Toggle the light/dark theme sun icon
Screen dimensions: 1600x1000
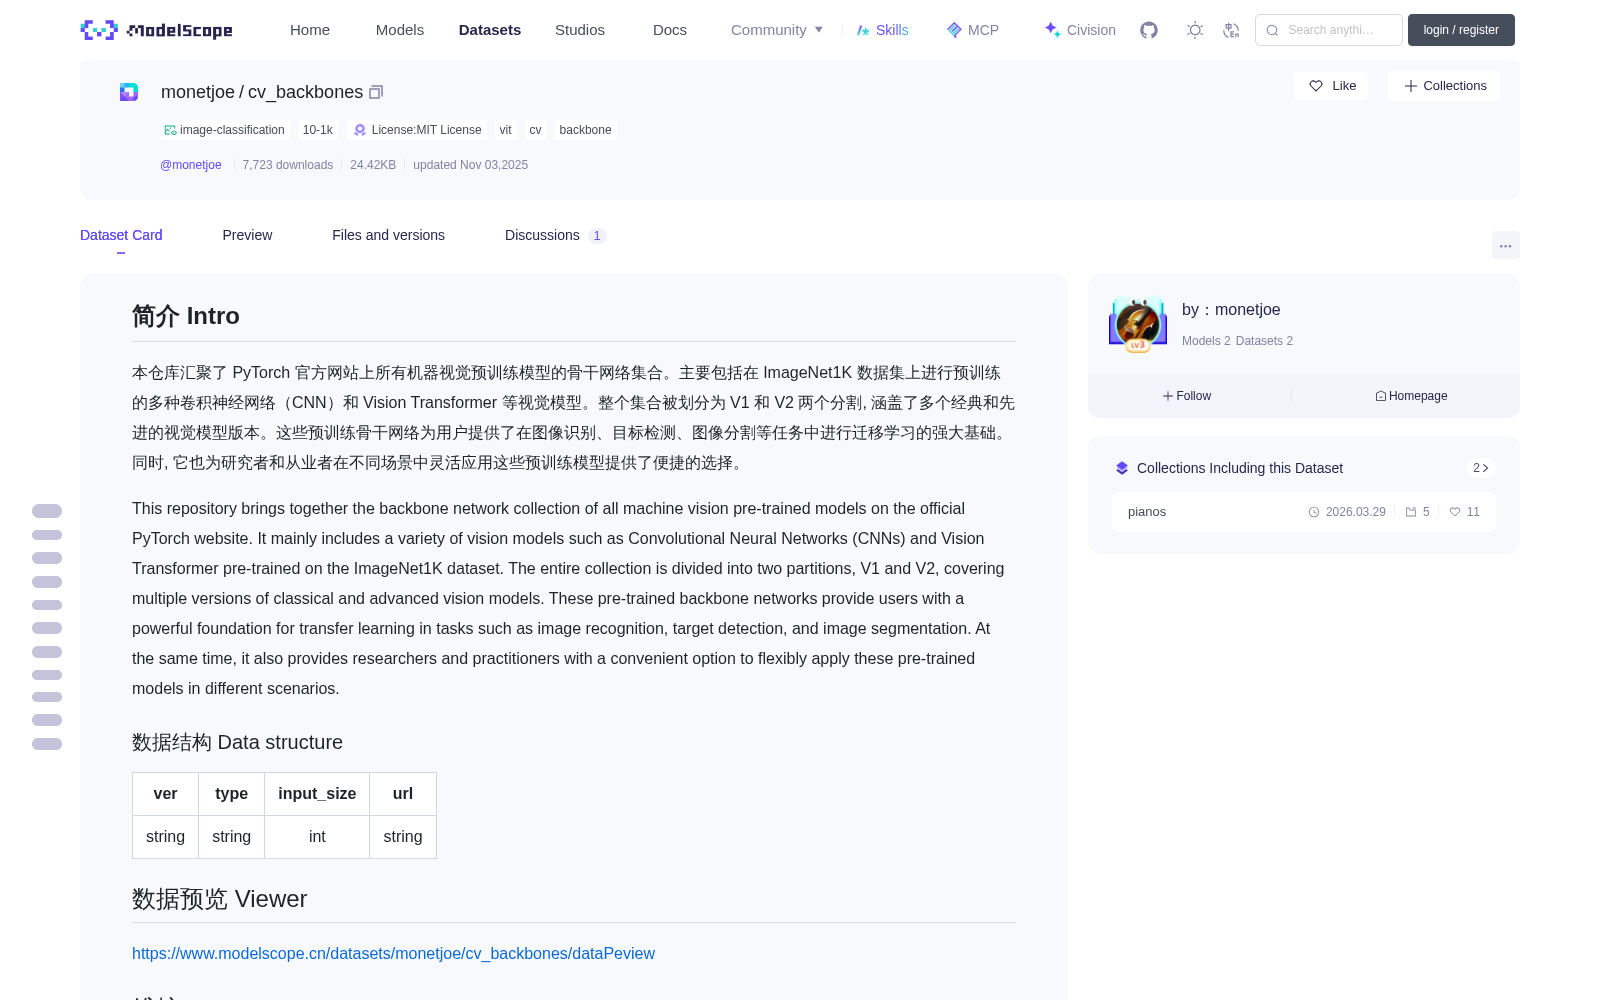tap(1195, 30)
